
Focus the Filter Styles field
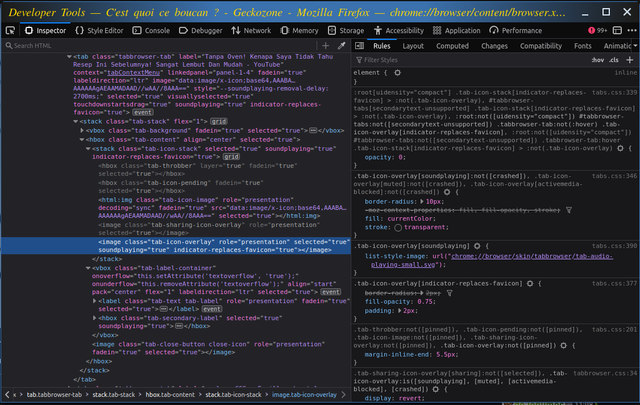[469, 60]
